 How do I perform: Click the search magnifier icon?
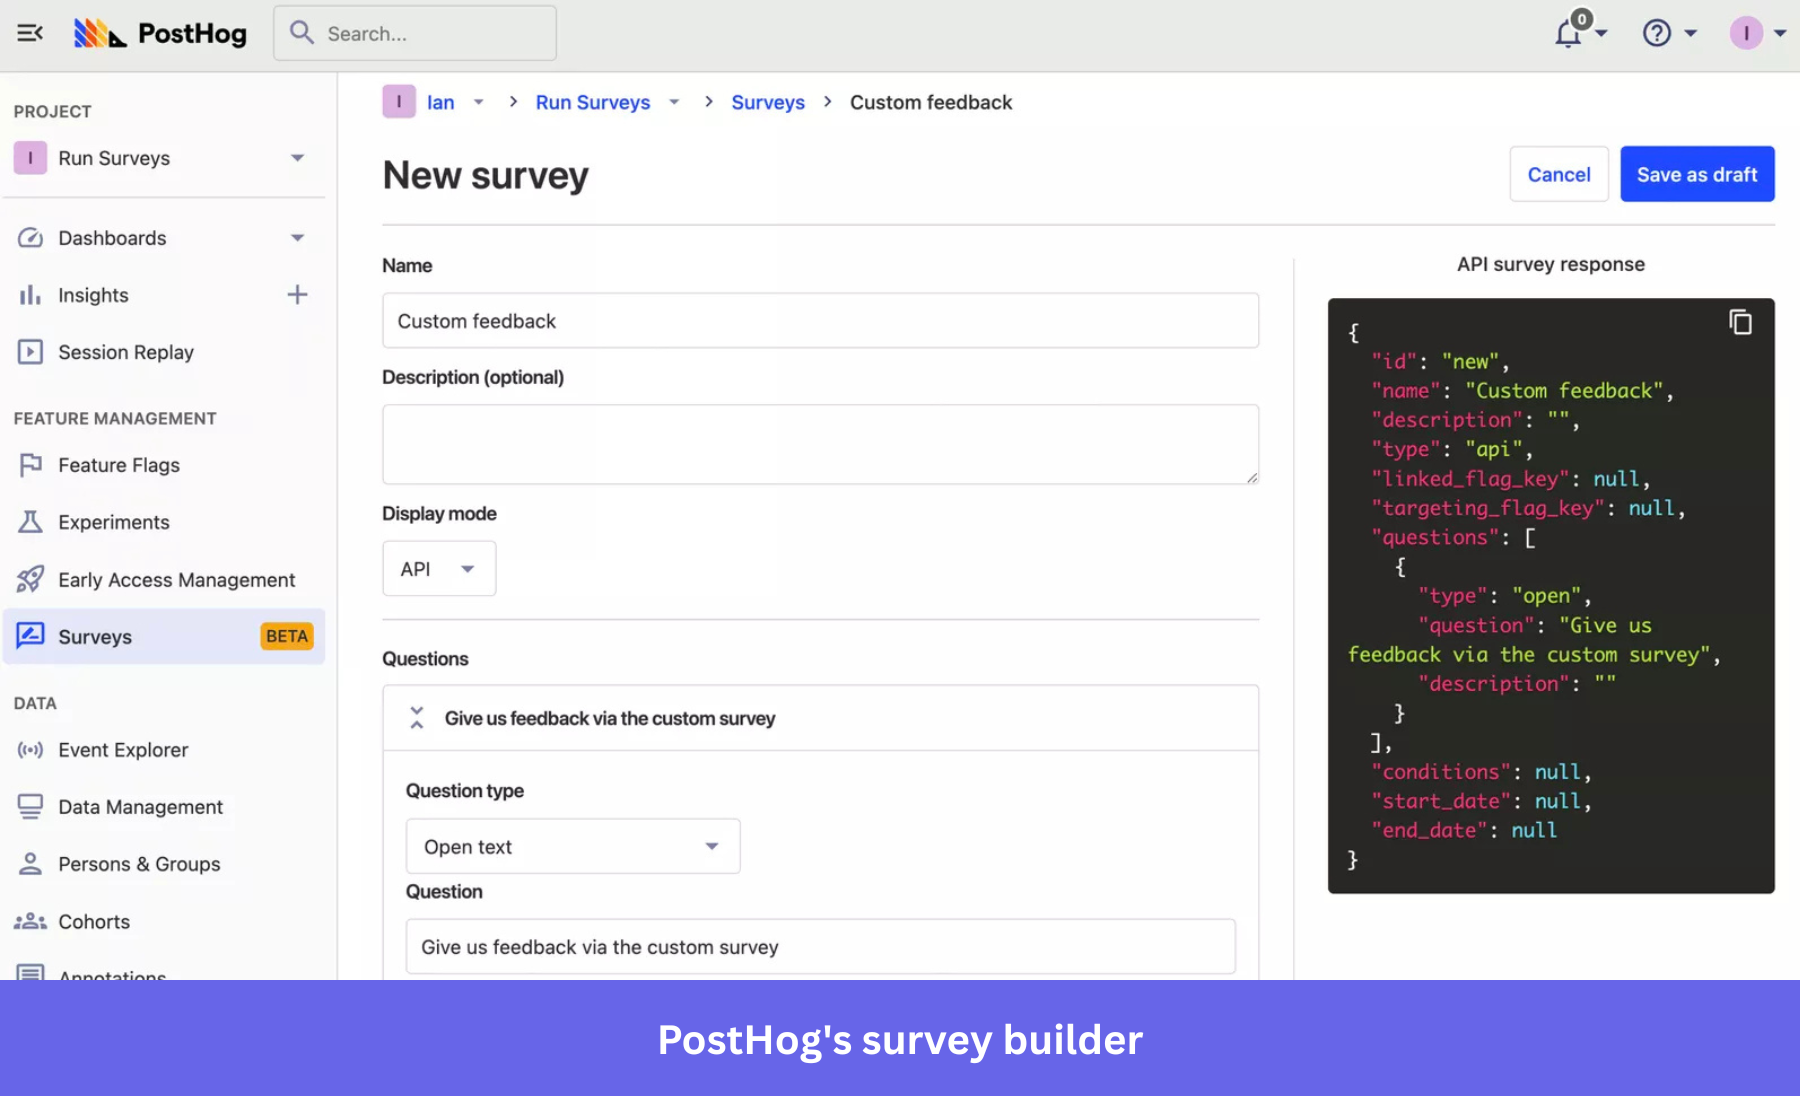coord(302,33)
